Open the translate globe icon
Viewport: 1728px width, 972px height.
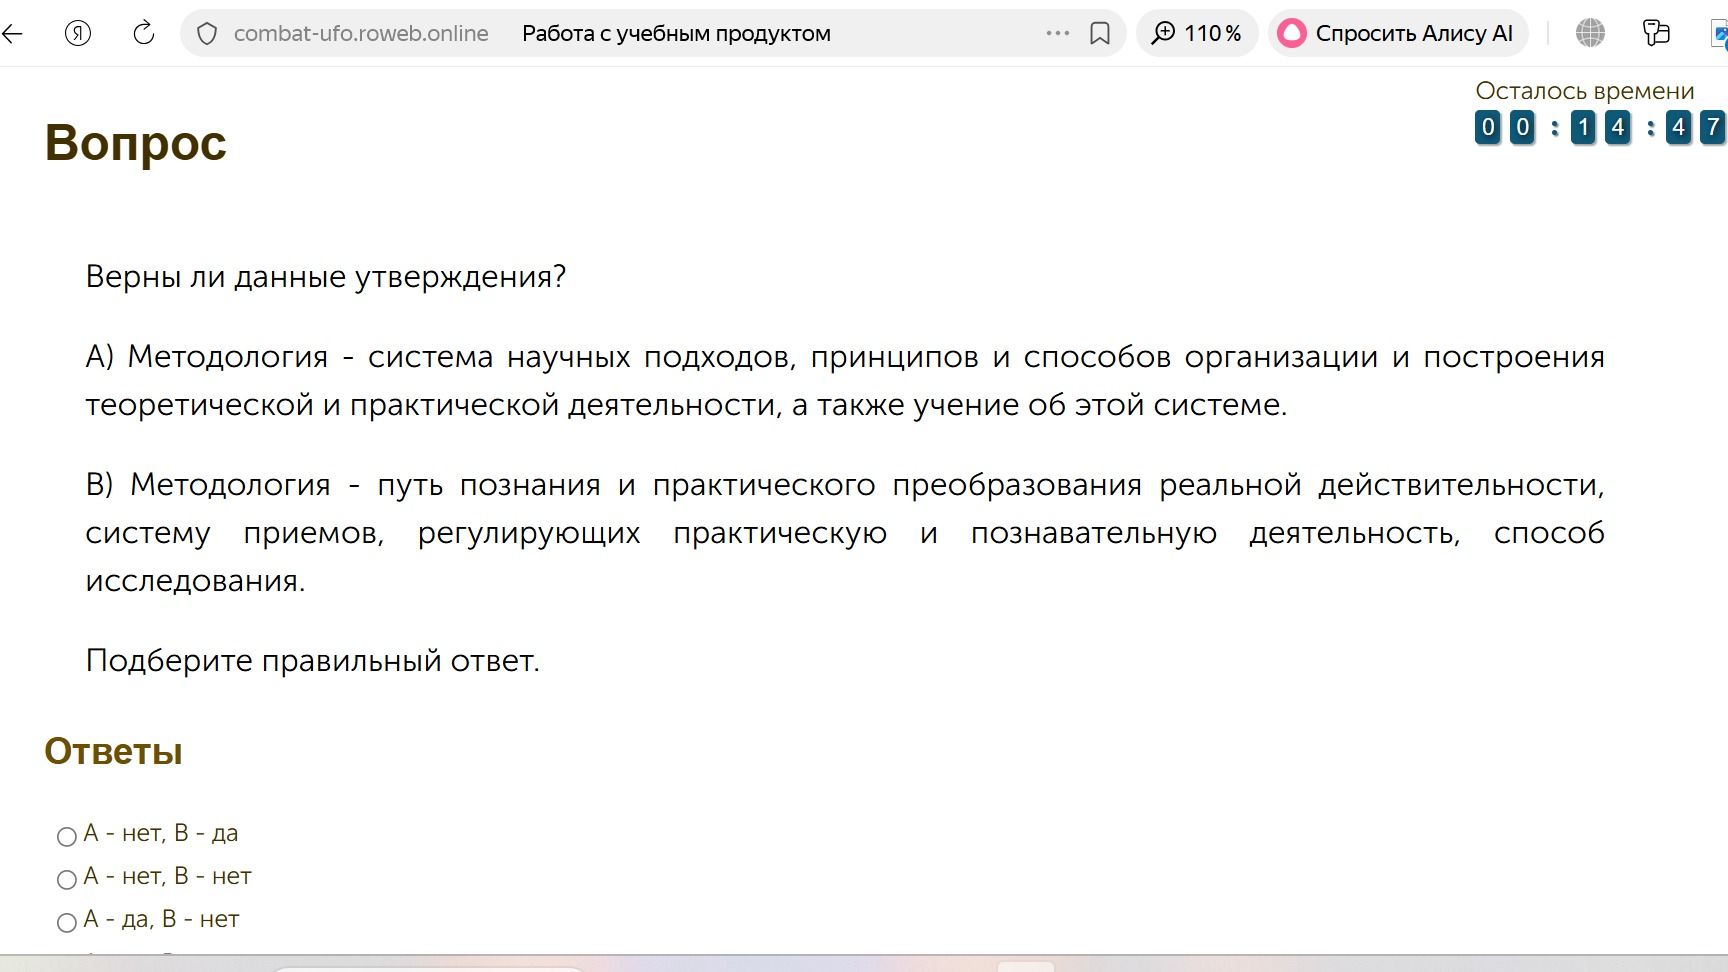coord(1590,33)
